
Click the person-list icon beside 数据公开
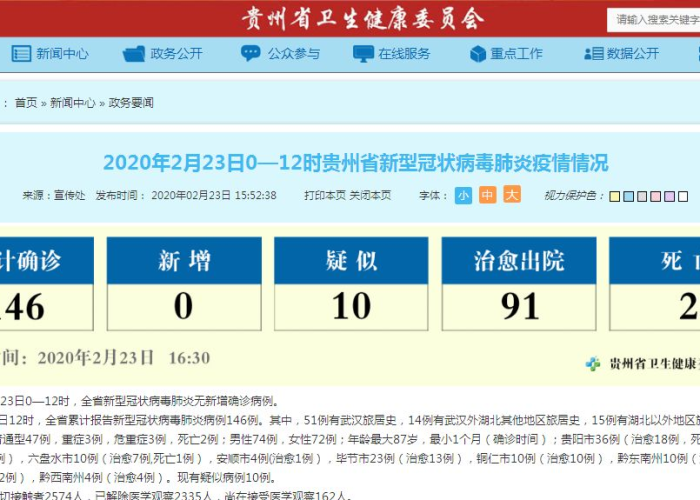point(594,54)
